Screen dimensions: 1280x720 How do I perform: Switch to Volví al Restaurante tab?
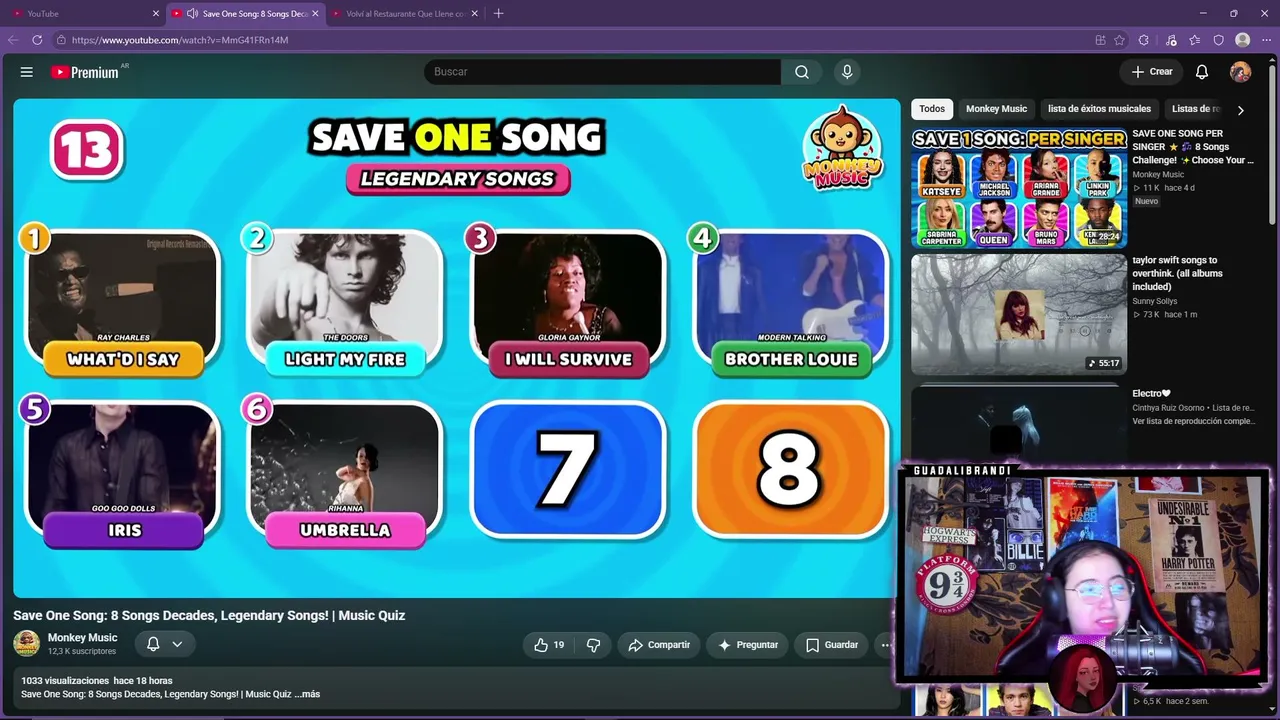point(405,14)
